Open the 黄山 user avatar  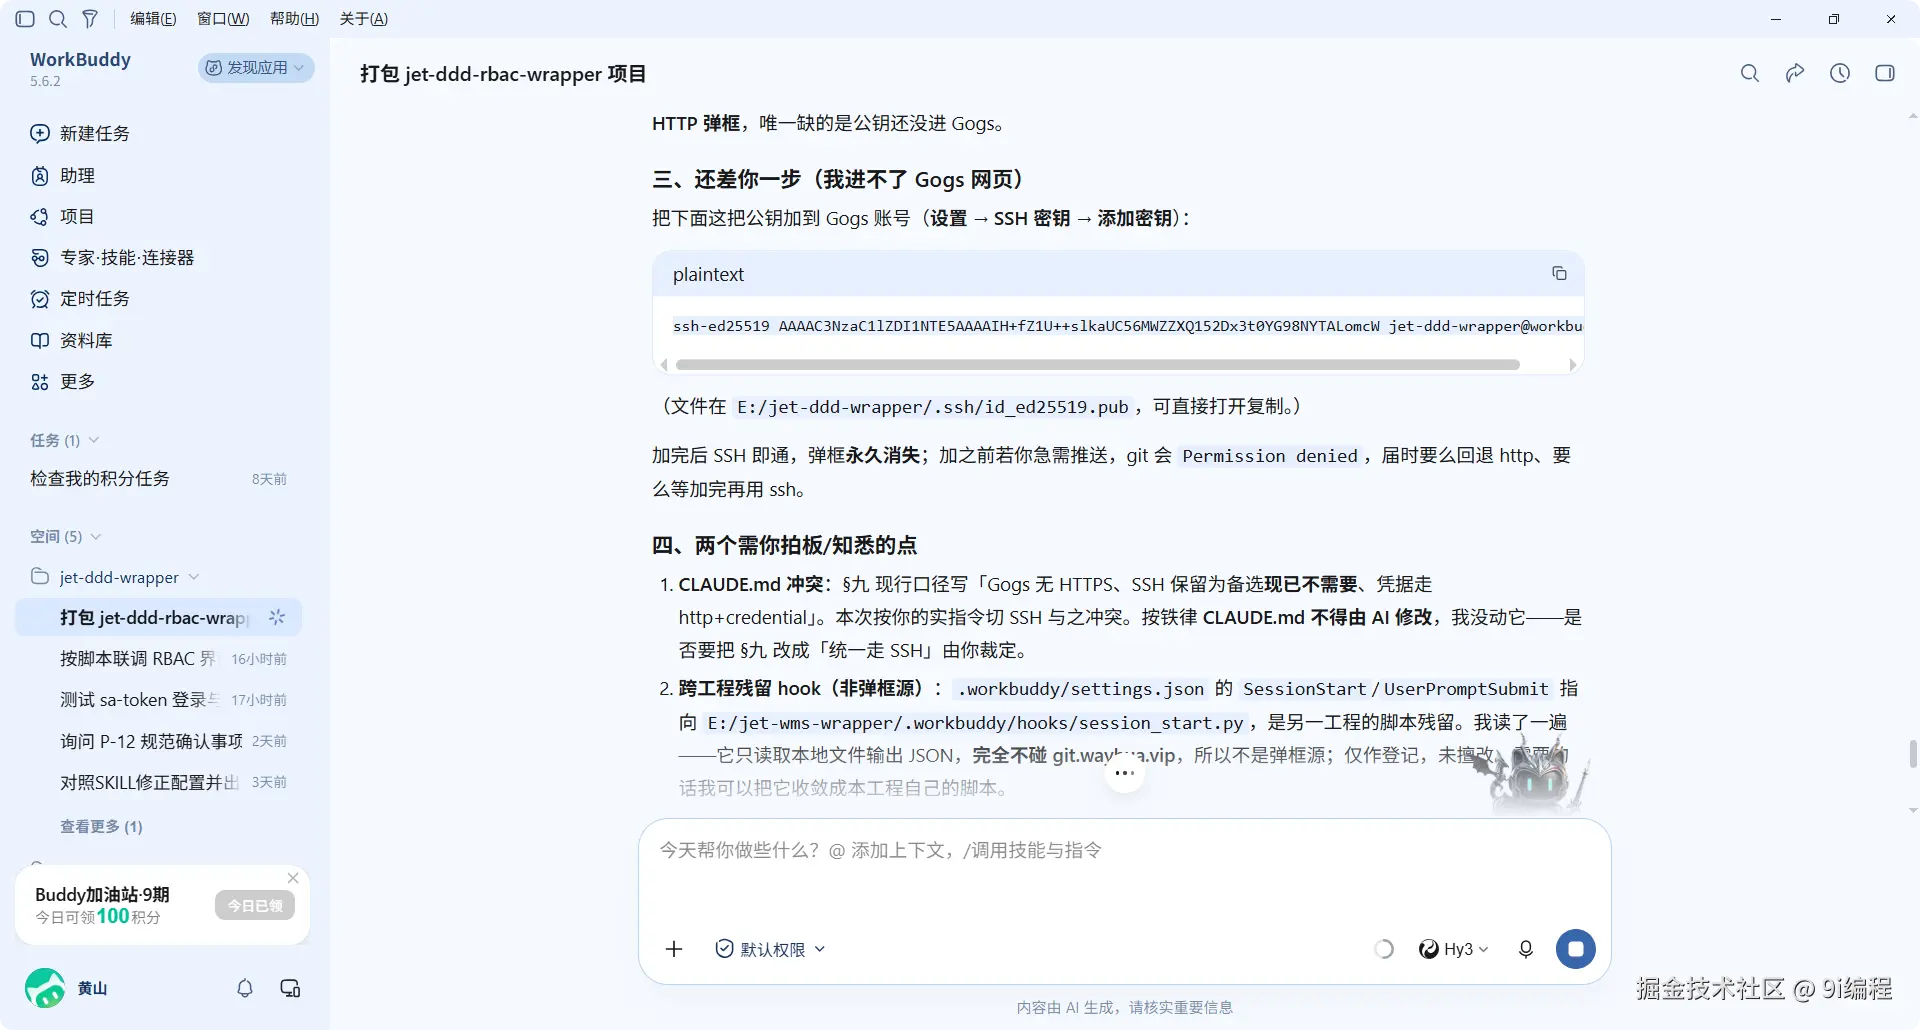[45, 988]
